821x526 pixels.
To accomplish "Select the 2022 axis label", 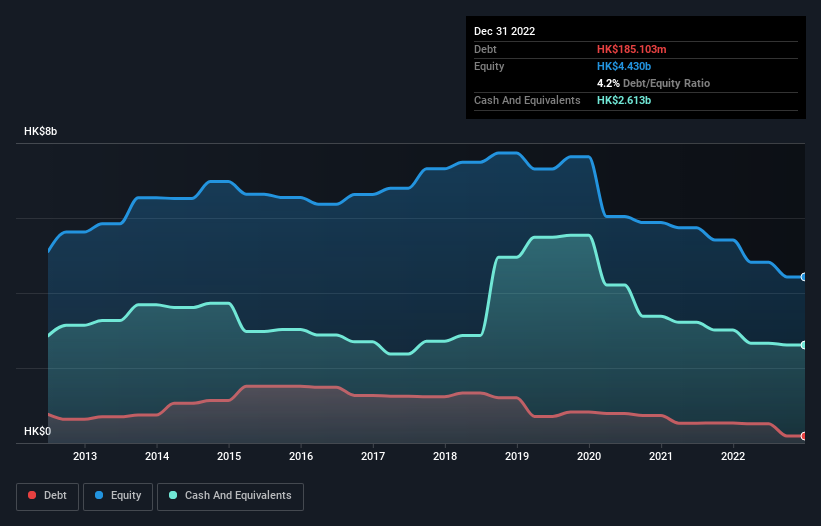I will [x=733, y=456].
